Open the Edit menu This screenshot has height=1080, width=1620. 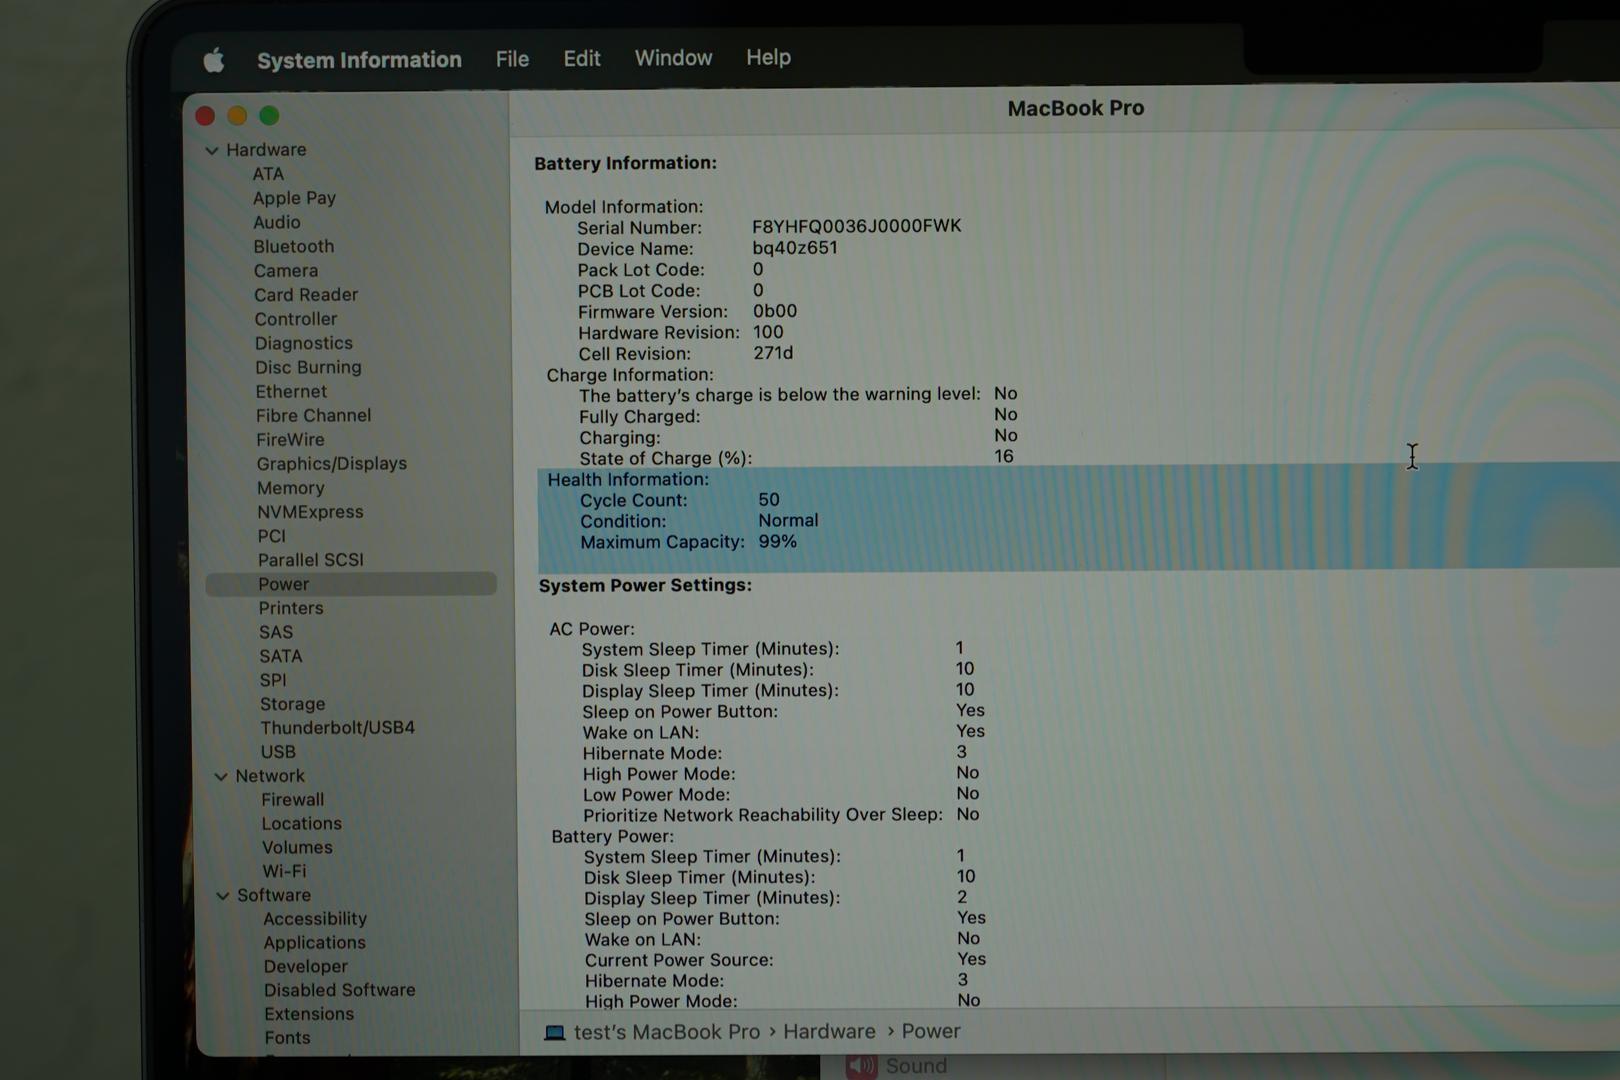[581, 59]
